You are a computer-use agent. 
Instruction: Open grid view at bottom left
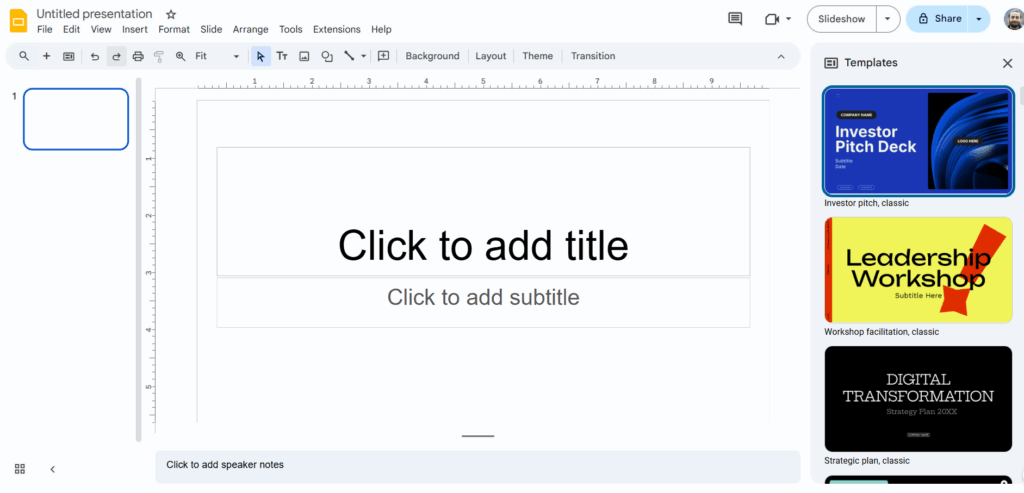(x=20, y=469)
